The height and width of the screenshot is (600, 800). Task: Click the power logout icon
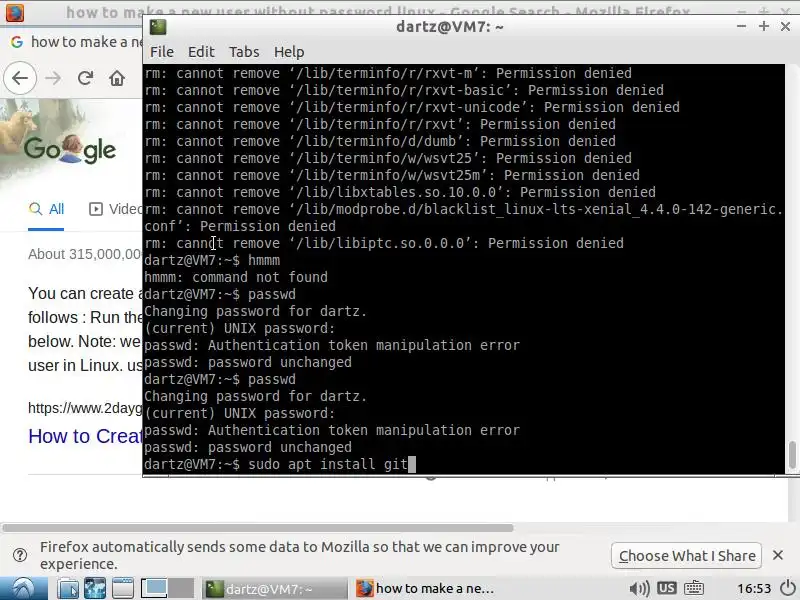point(789,588)
